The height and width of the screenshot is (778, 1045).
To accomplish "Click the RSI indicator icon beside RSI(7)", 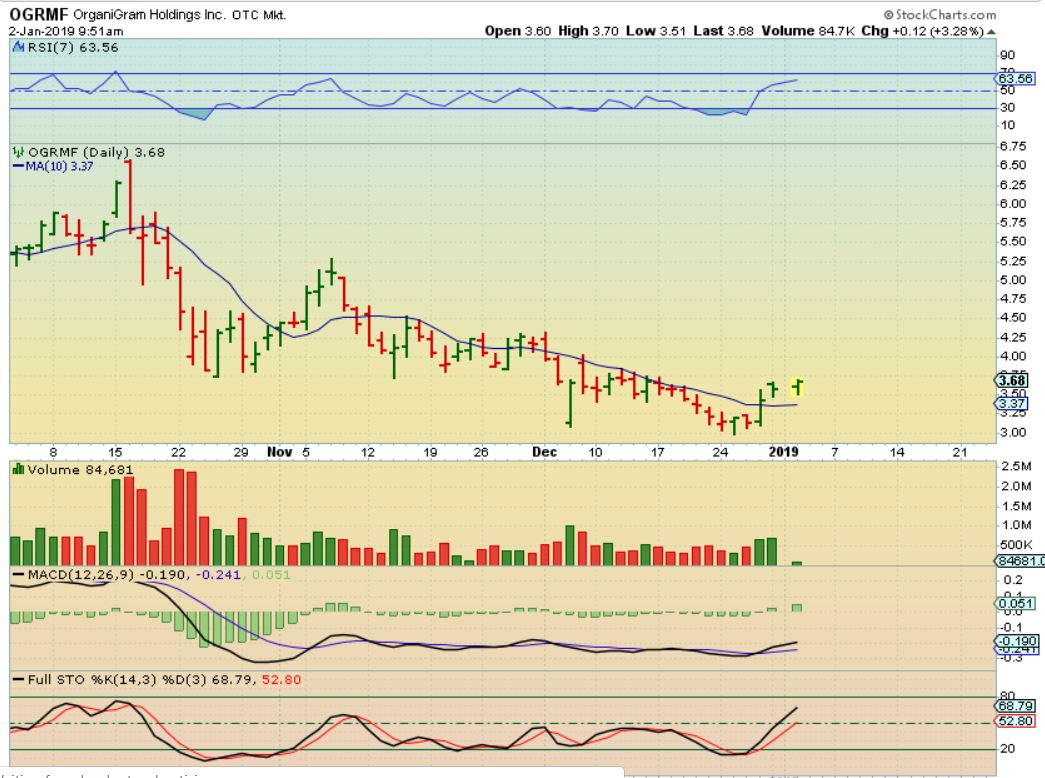I will tap(19, 47).
